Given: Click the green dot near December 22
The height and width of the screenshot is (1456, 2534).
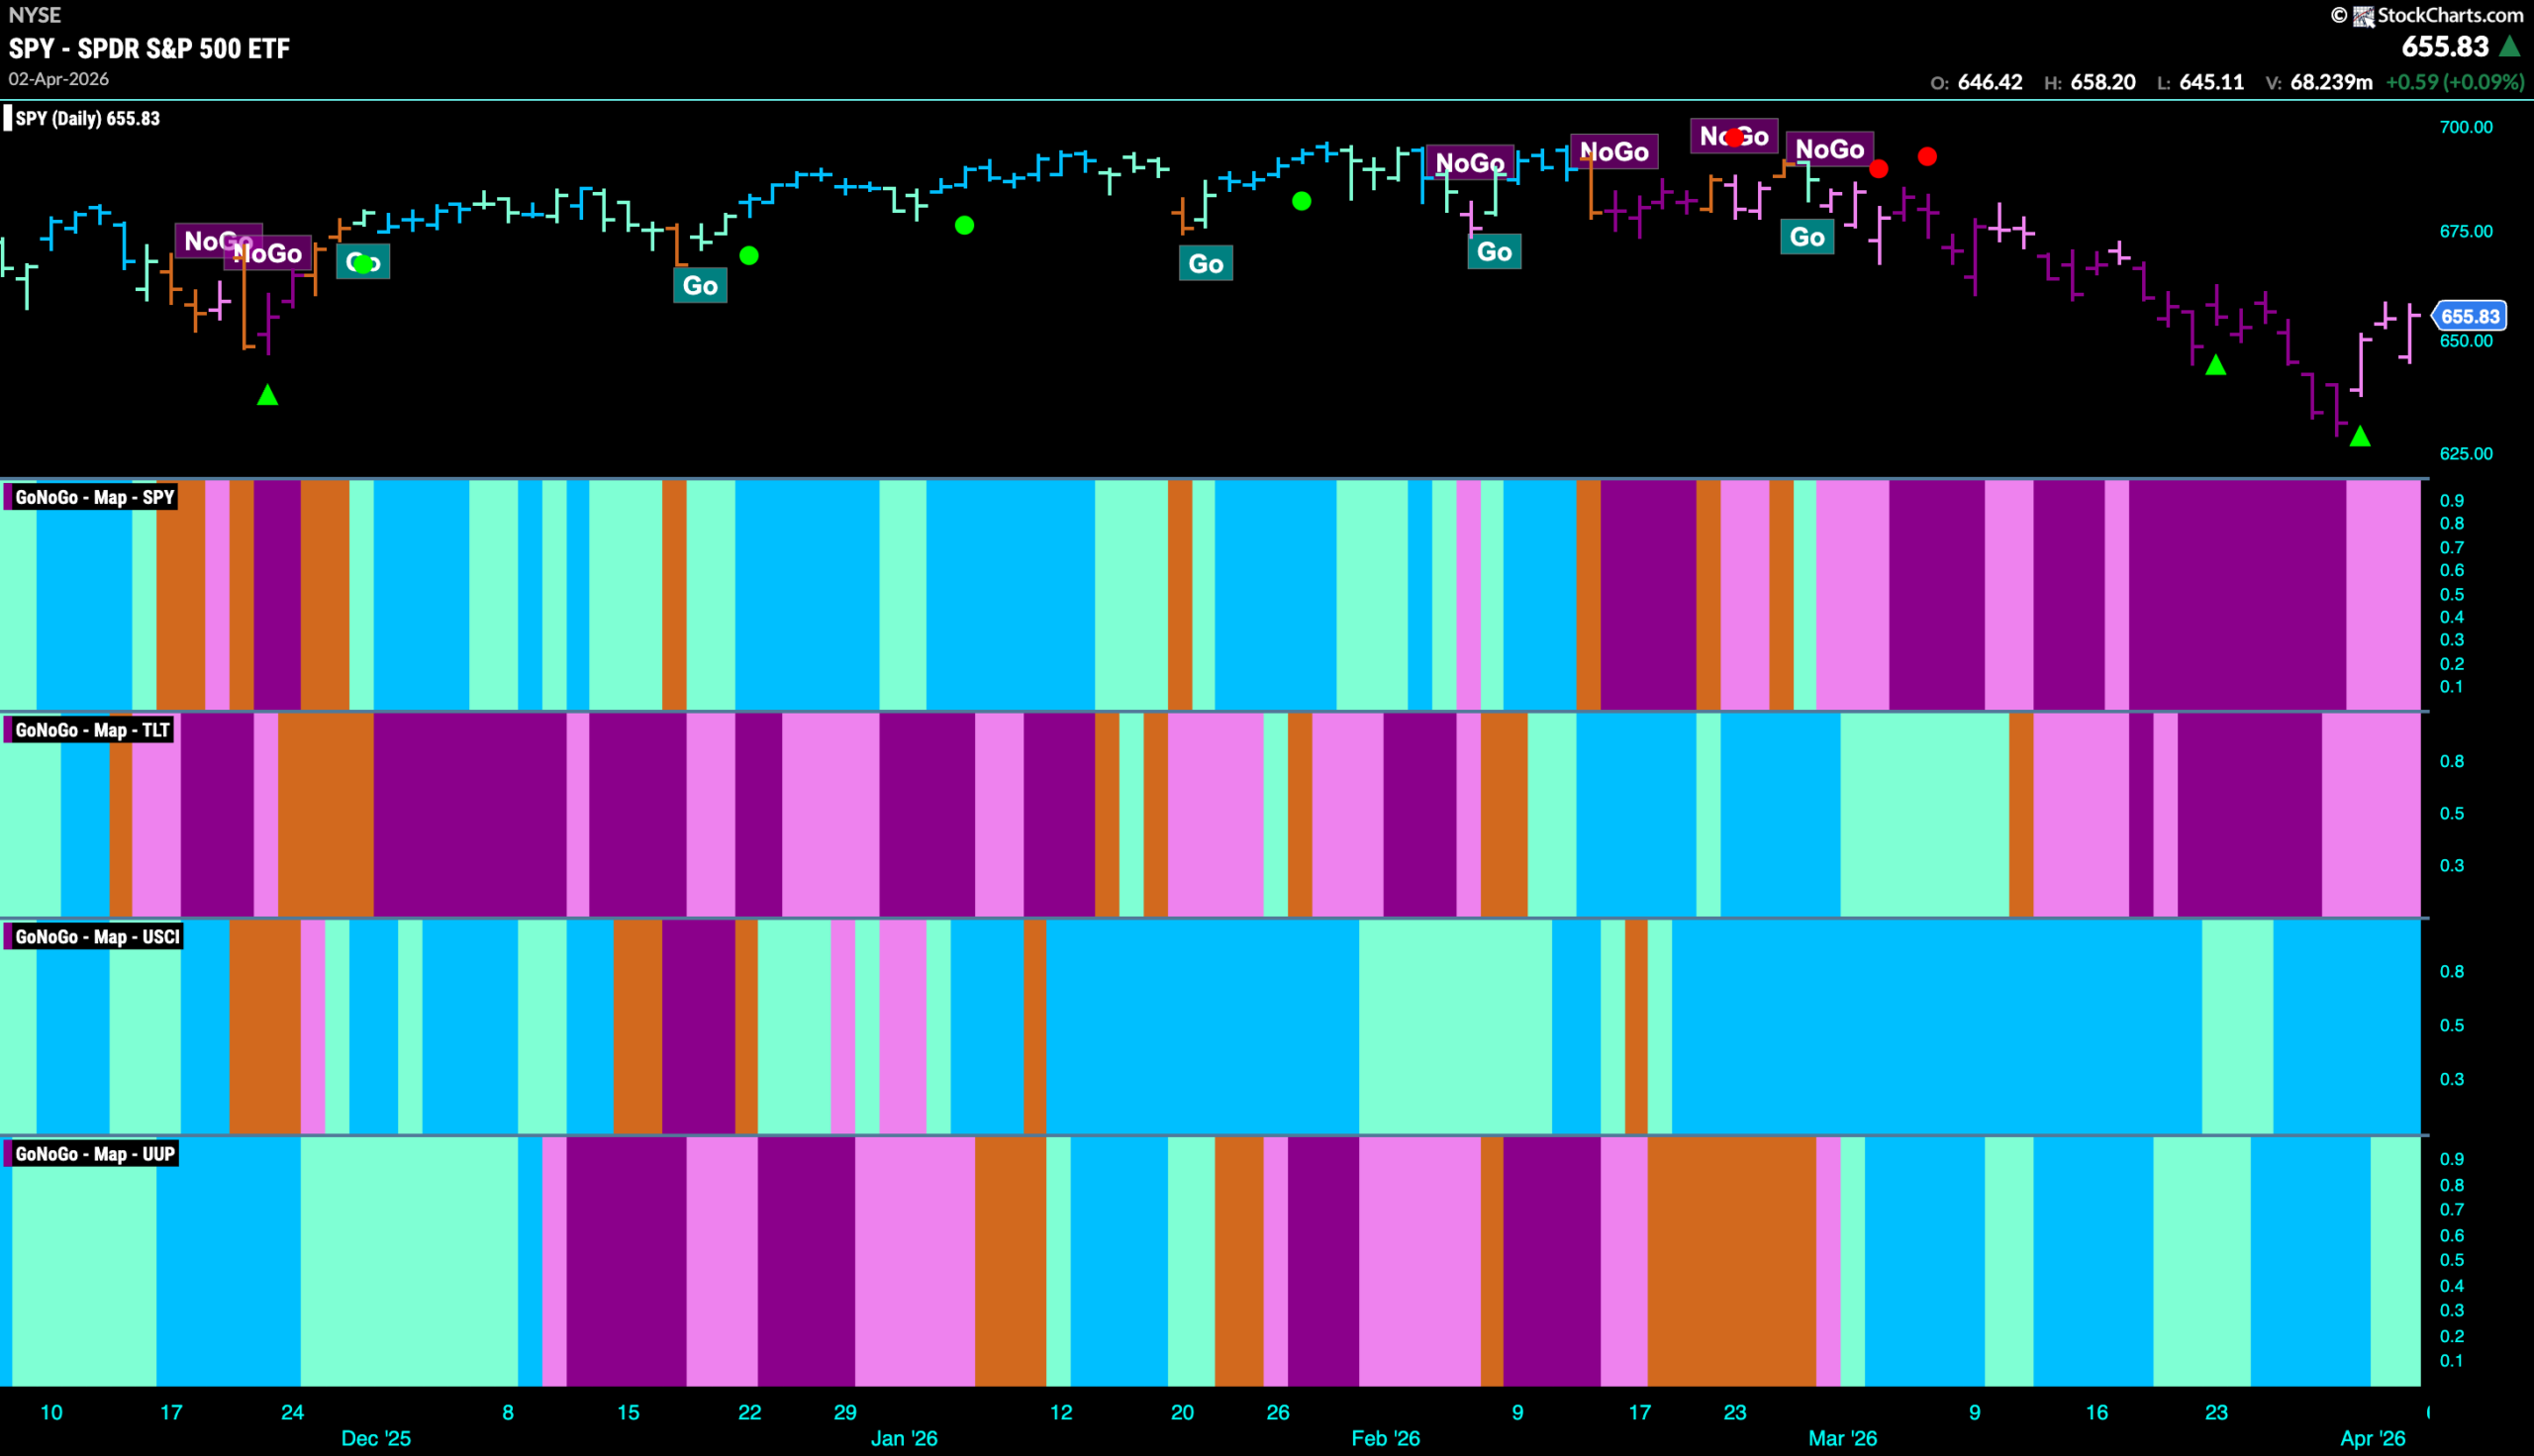Looking at the screenshot, I should pos(749,256).
